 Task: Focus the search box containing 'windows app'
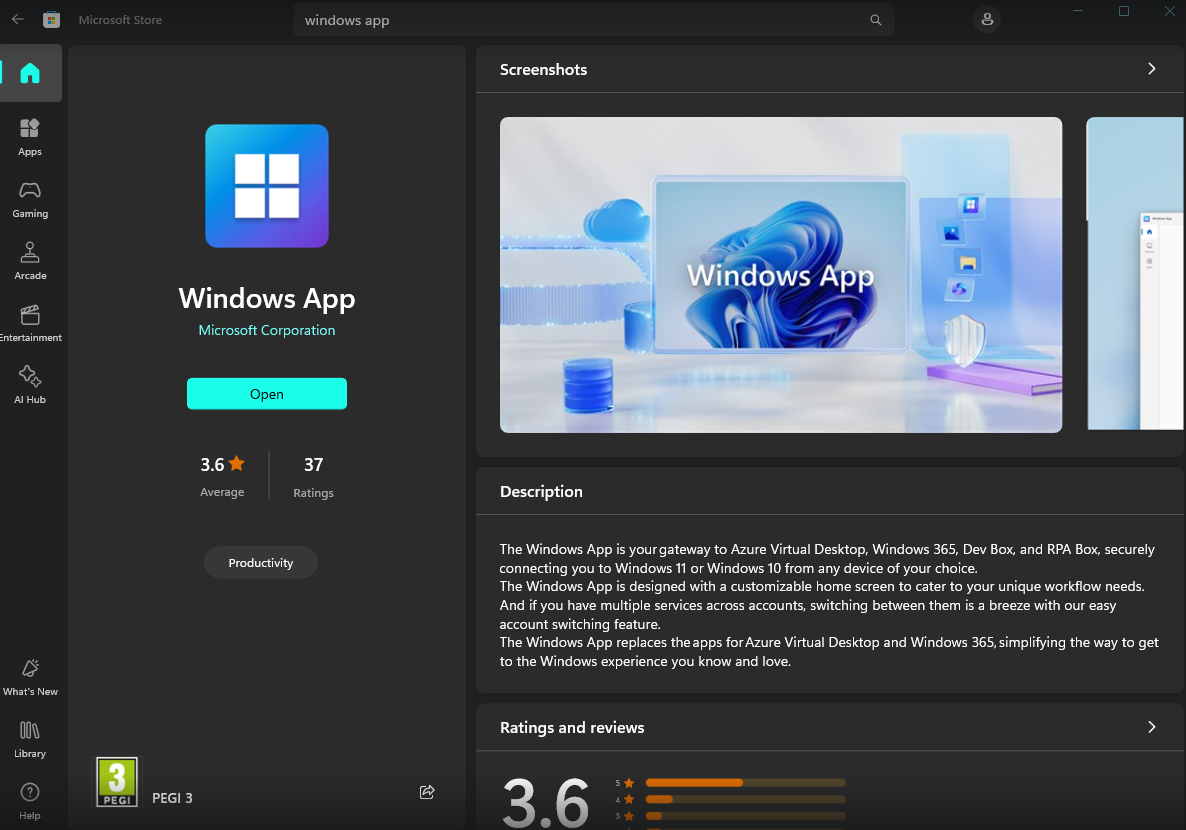pos(594,20)
